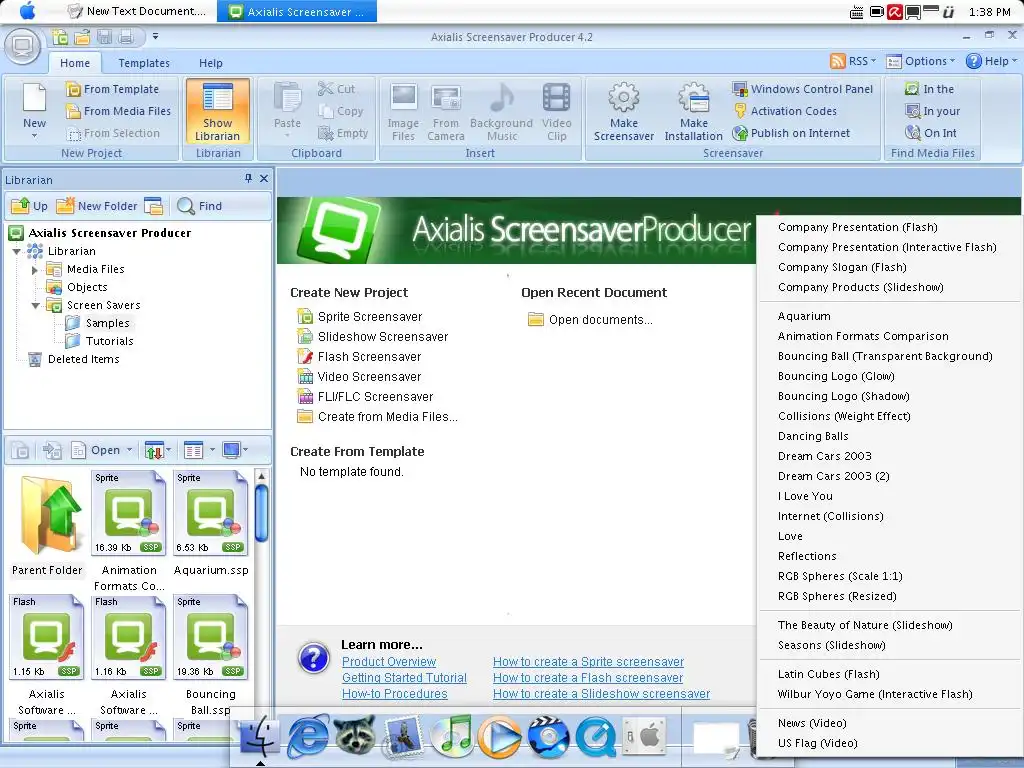Choose Dancing Balls menu entry

click(813, 436)
